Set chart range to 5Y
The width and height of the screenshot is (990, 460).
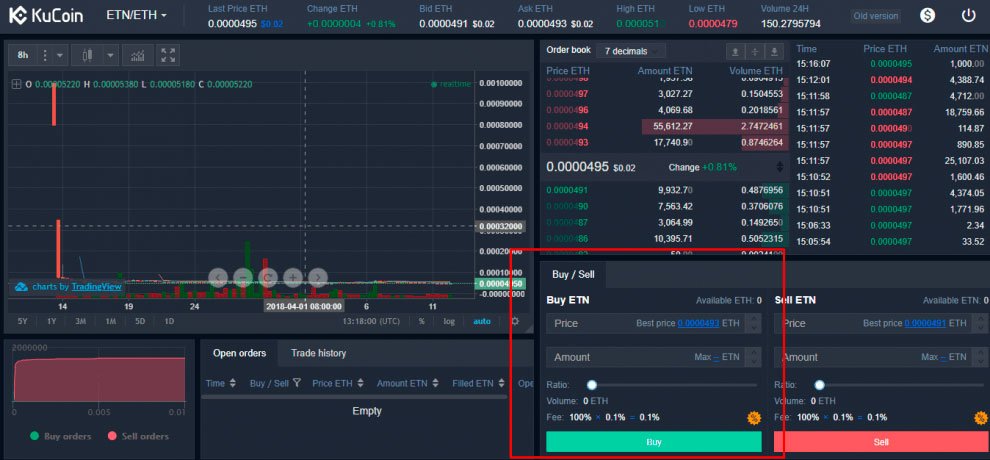point(23,321)
